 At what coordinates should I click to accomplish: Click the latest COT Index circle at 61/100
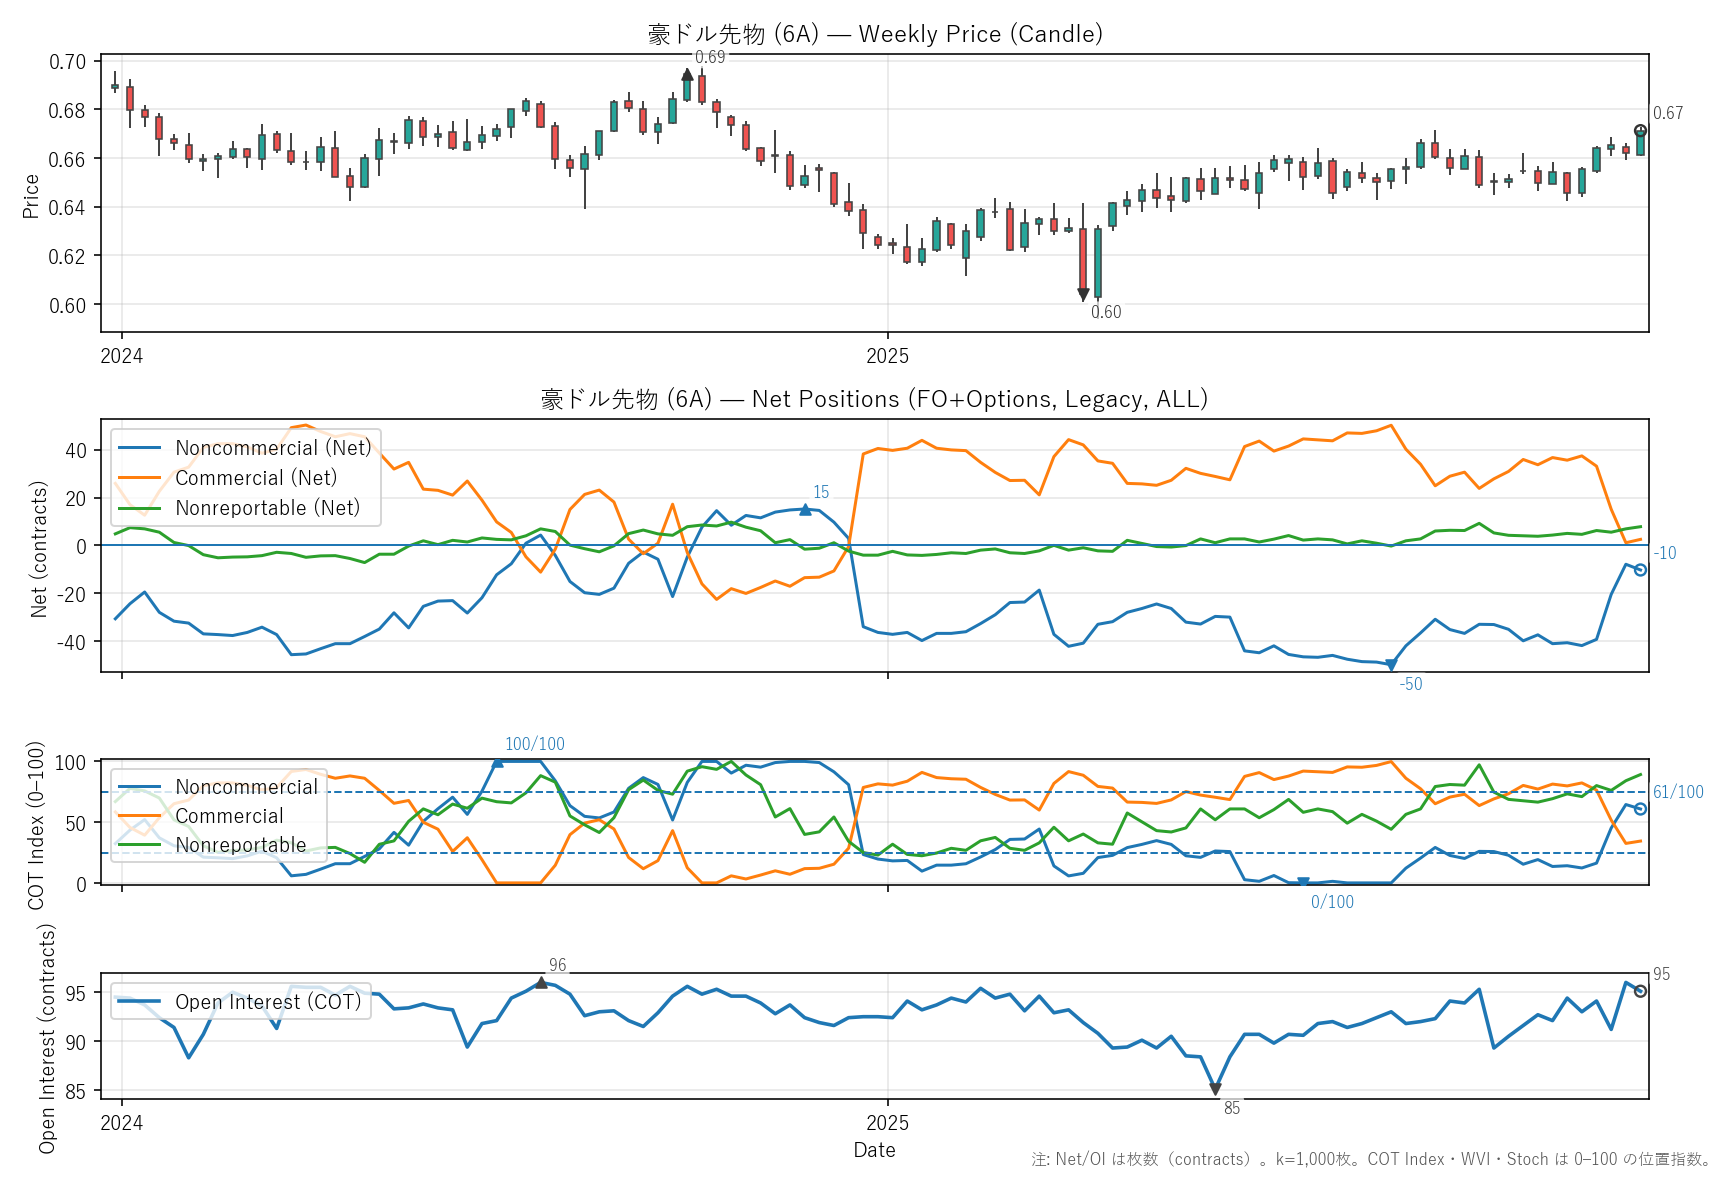click(x=1640, y=809)
